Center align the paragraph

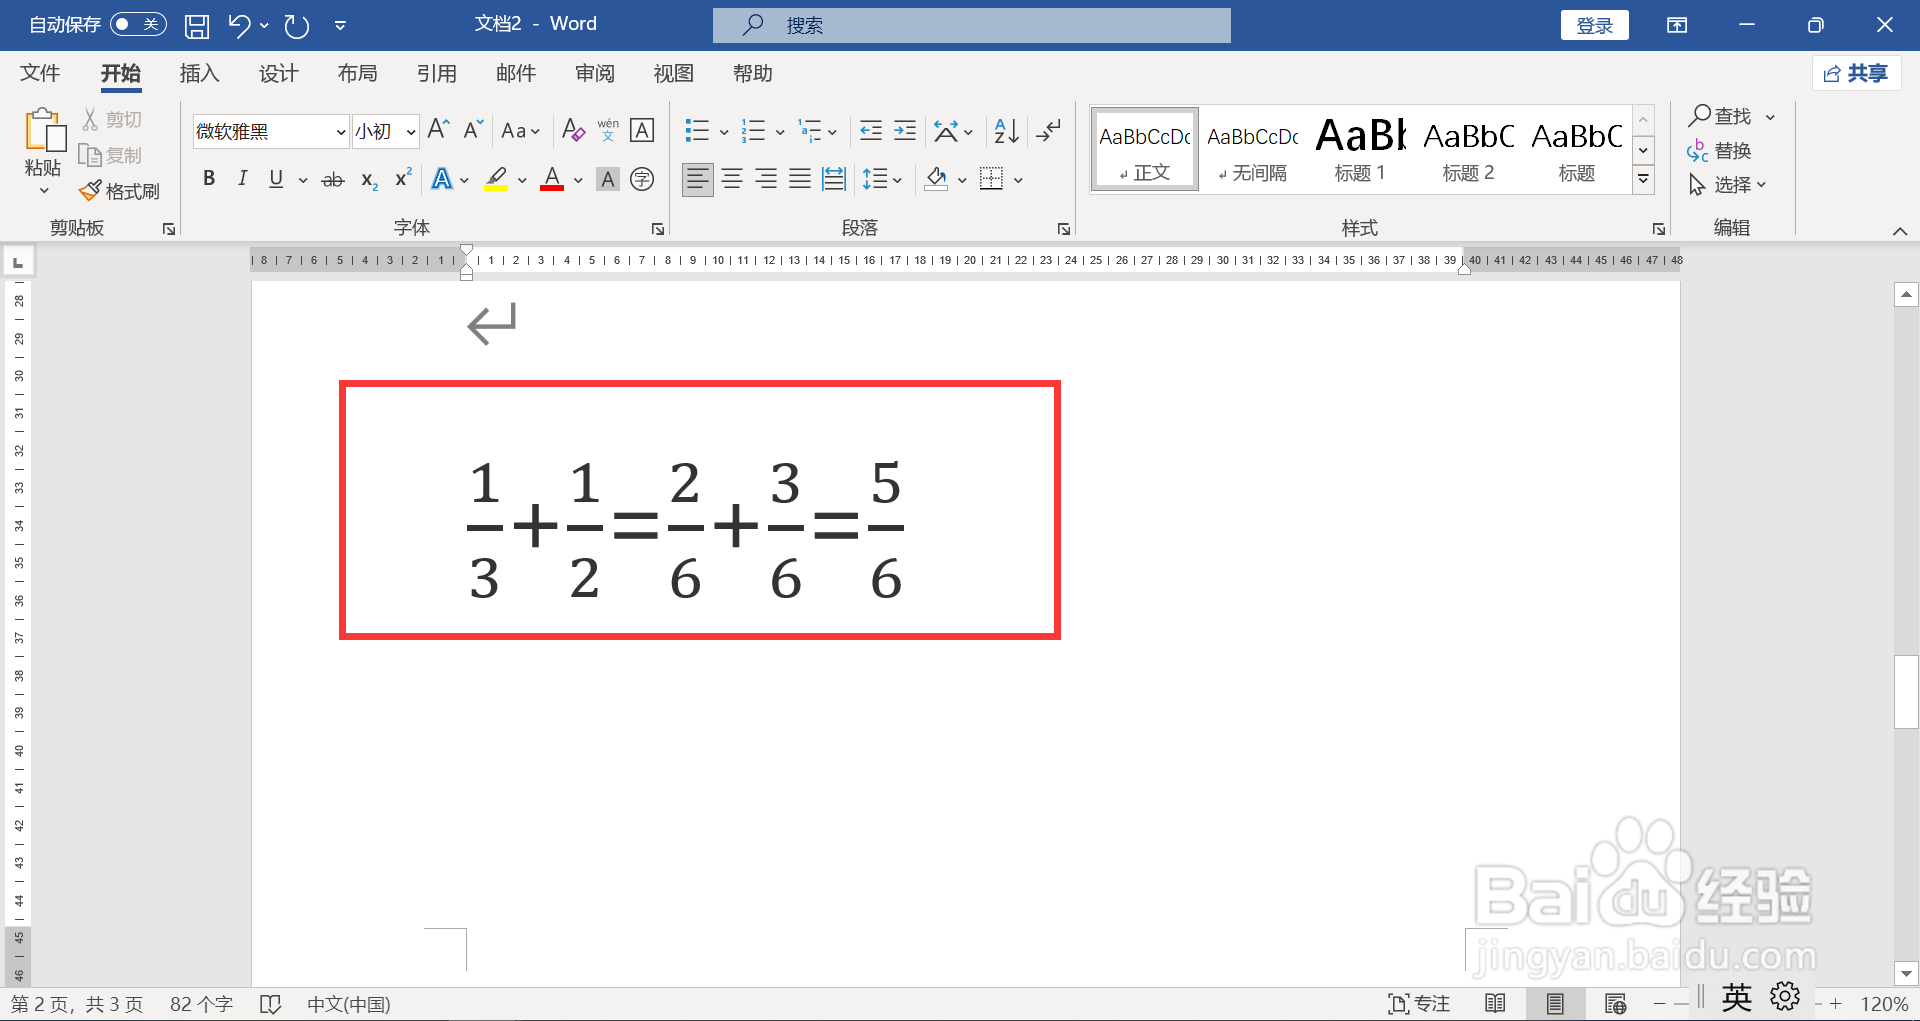click(732, 179)
